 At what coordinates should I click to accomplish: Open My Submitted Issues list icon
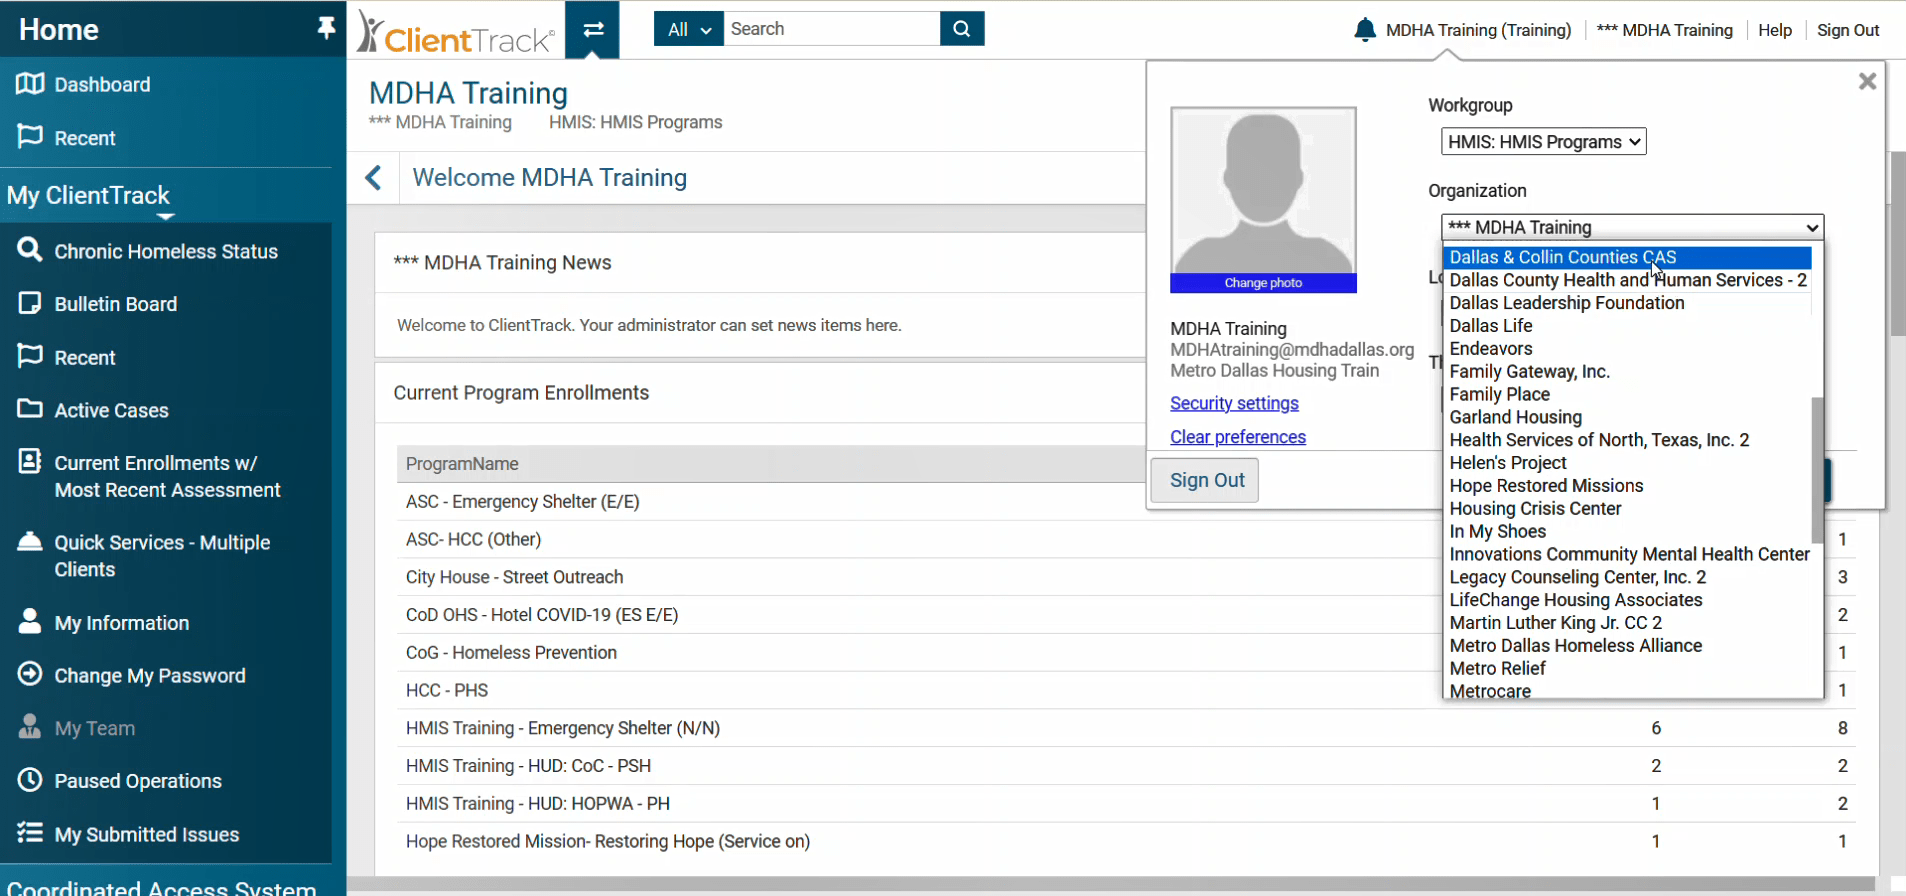[x=30, y=833]
